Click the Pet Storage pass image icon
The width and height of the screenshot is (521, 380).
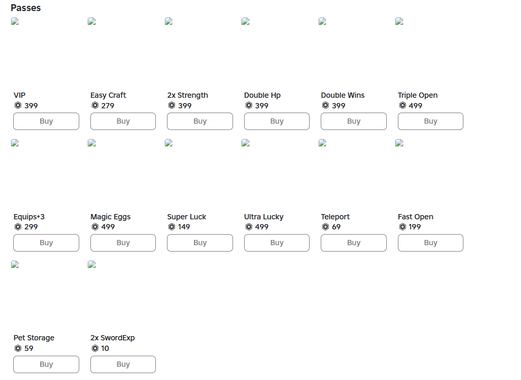15,265
